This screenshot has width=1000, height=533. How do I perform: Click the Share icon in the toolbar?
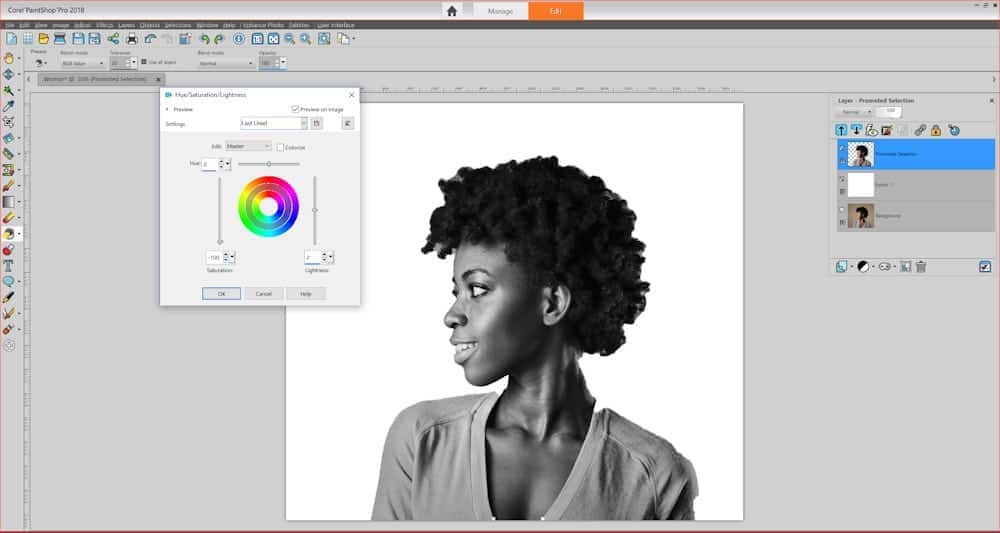pyautogui.click(x=112, y=39)
